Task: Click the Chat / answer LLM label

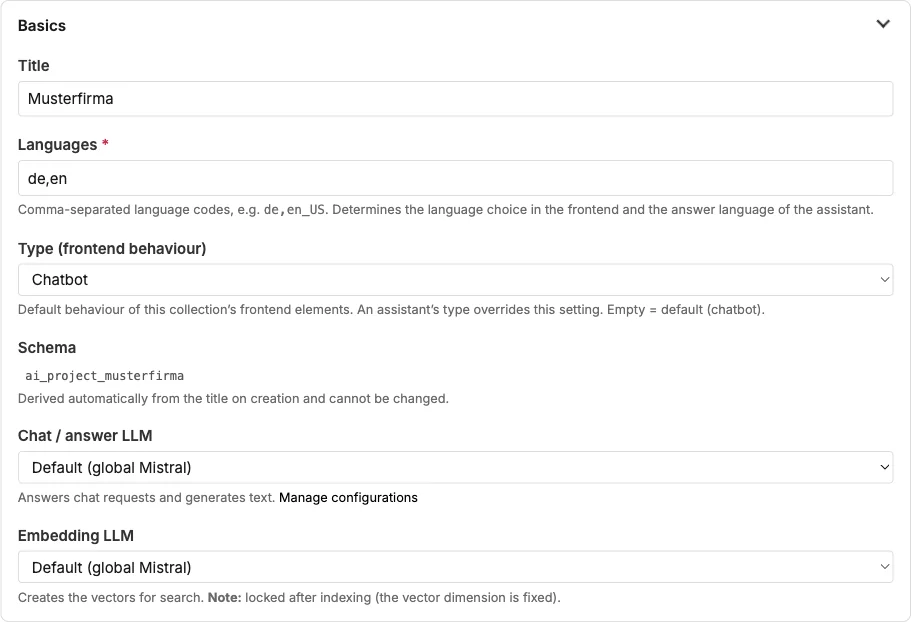Action: tap(85, 436)
